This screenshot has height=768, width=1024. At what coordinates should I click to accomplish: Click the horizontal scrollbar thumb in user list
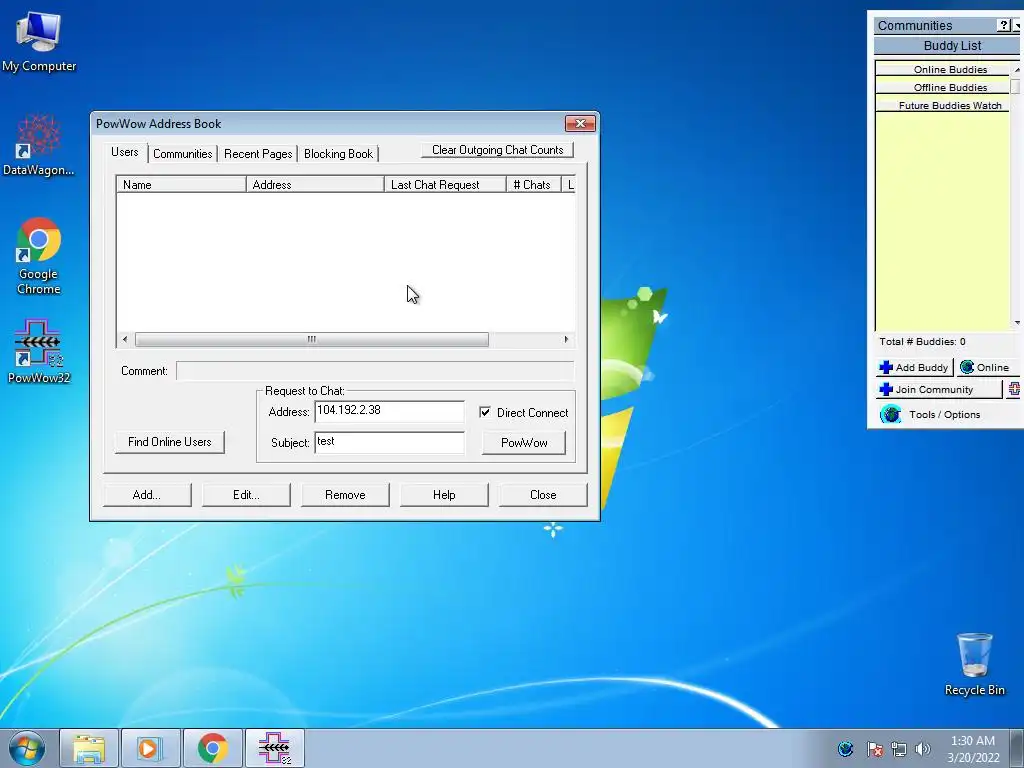pyautogui.click(x=312, y=340)
